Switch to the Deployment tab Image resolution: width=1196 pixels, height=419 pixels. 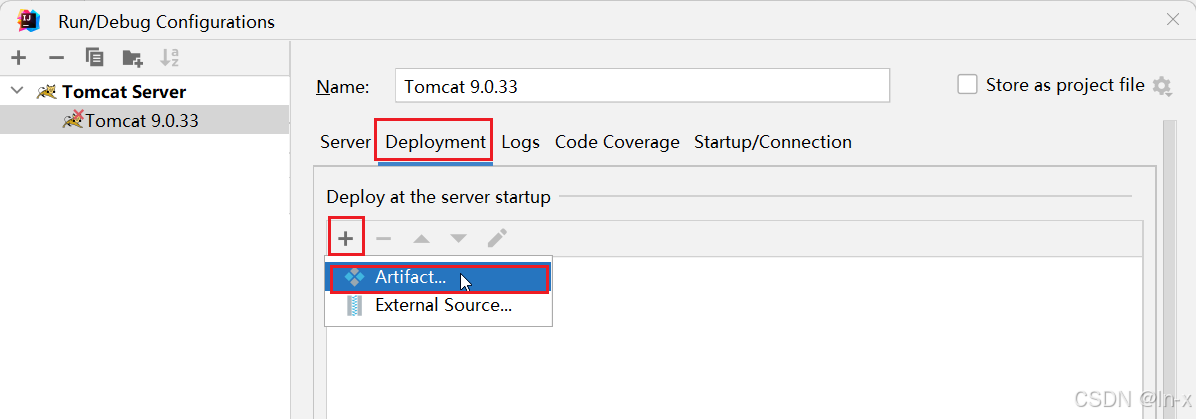click(x=436, y=142)
